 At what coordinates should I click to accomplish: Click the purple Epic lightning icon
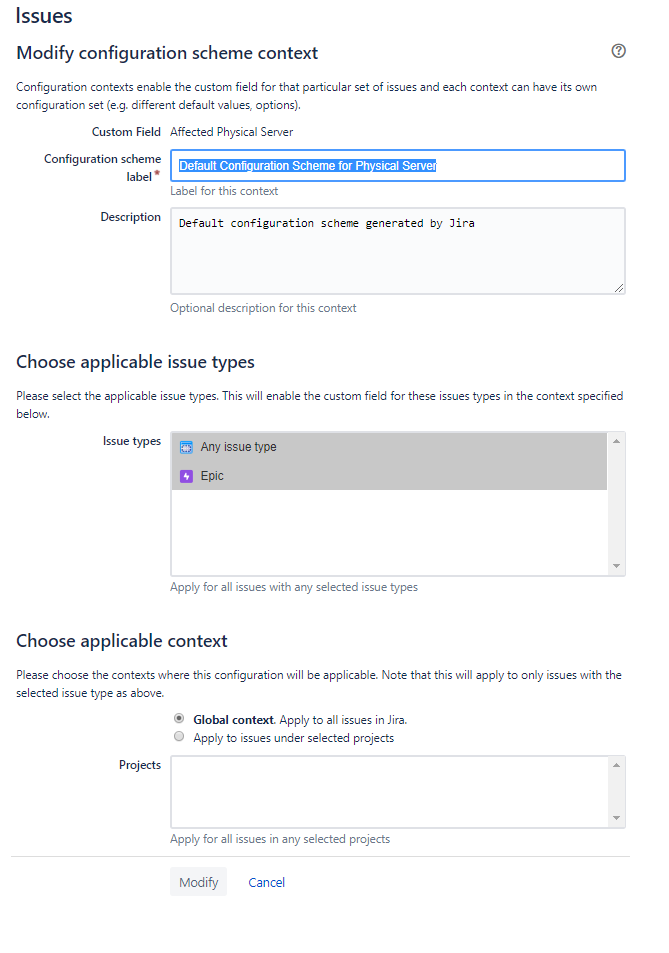[x=186, y=476]
